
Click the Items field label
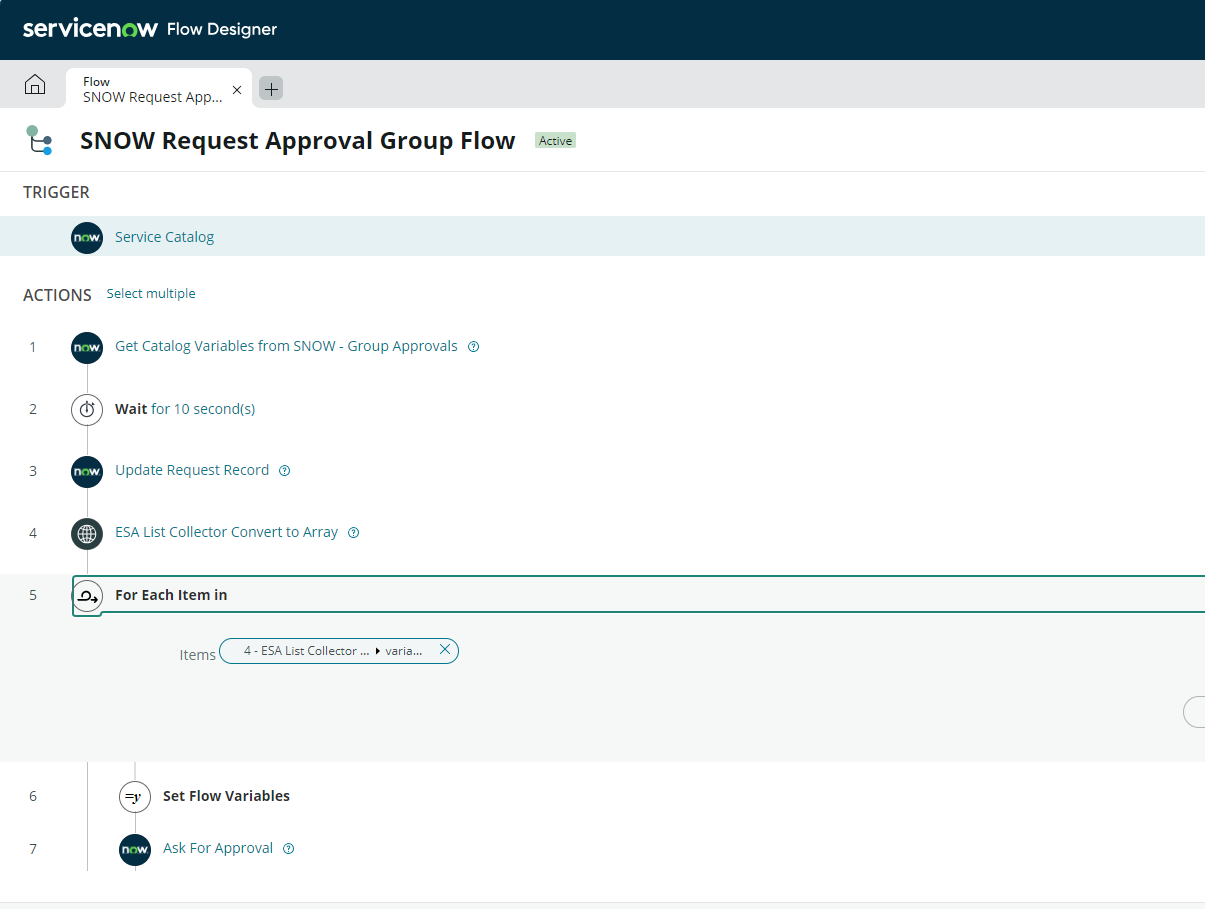197,654
